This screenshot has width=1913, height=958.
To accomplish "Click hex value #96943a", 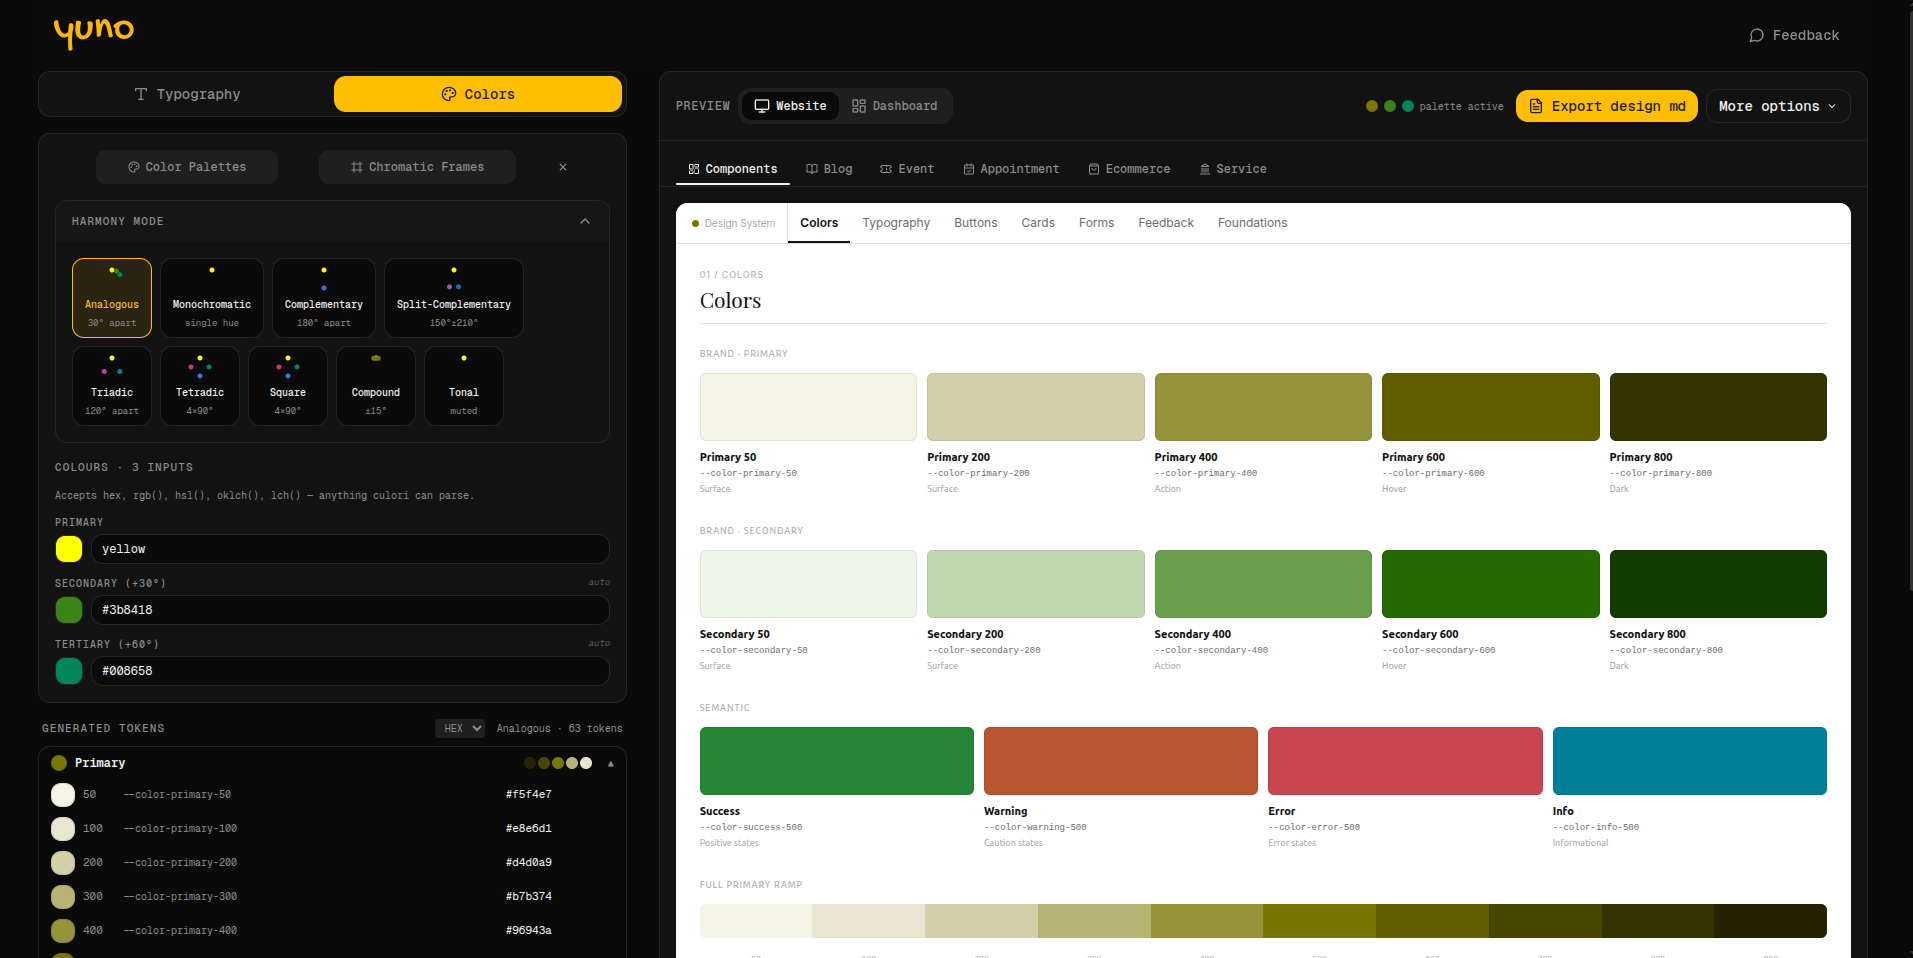I will pos(529,931).
